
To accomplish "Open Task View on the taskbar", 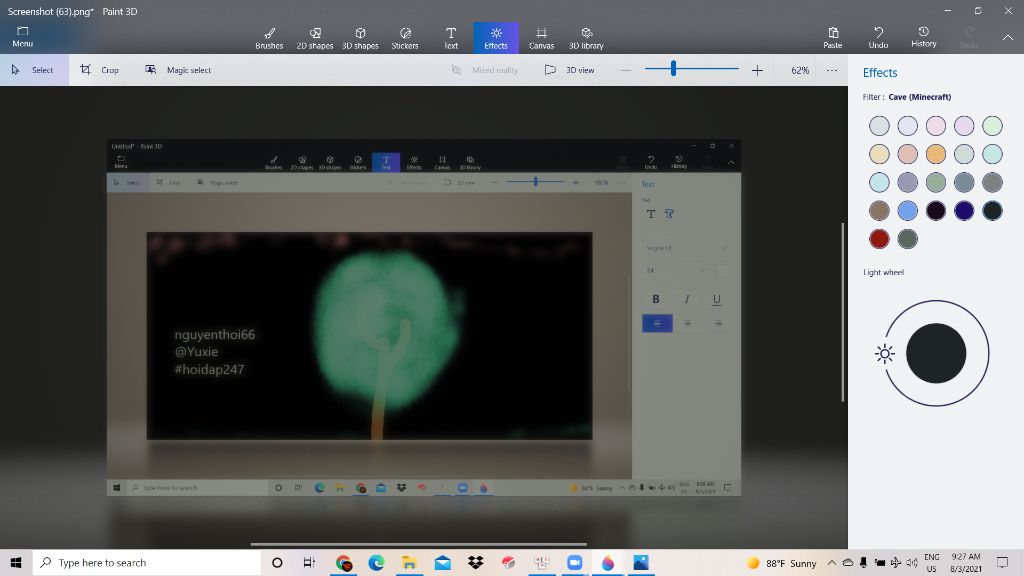I will 309,562.
